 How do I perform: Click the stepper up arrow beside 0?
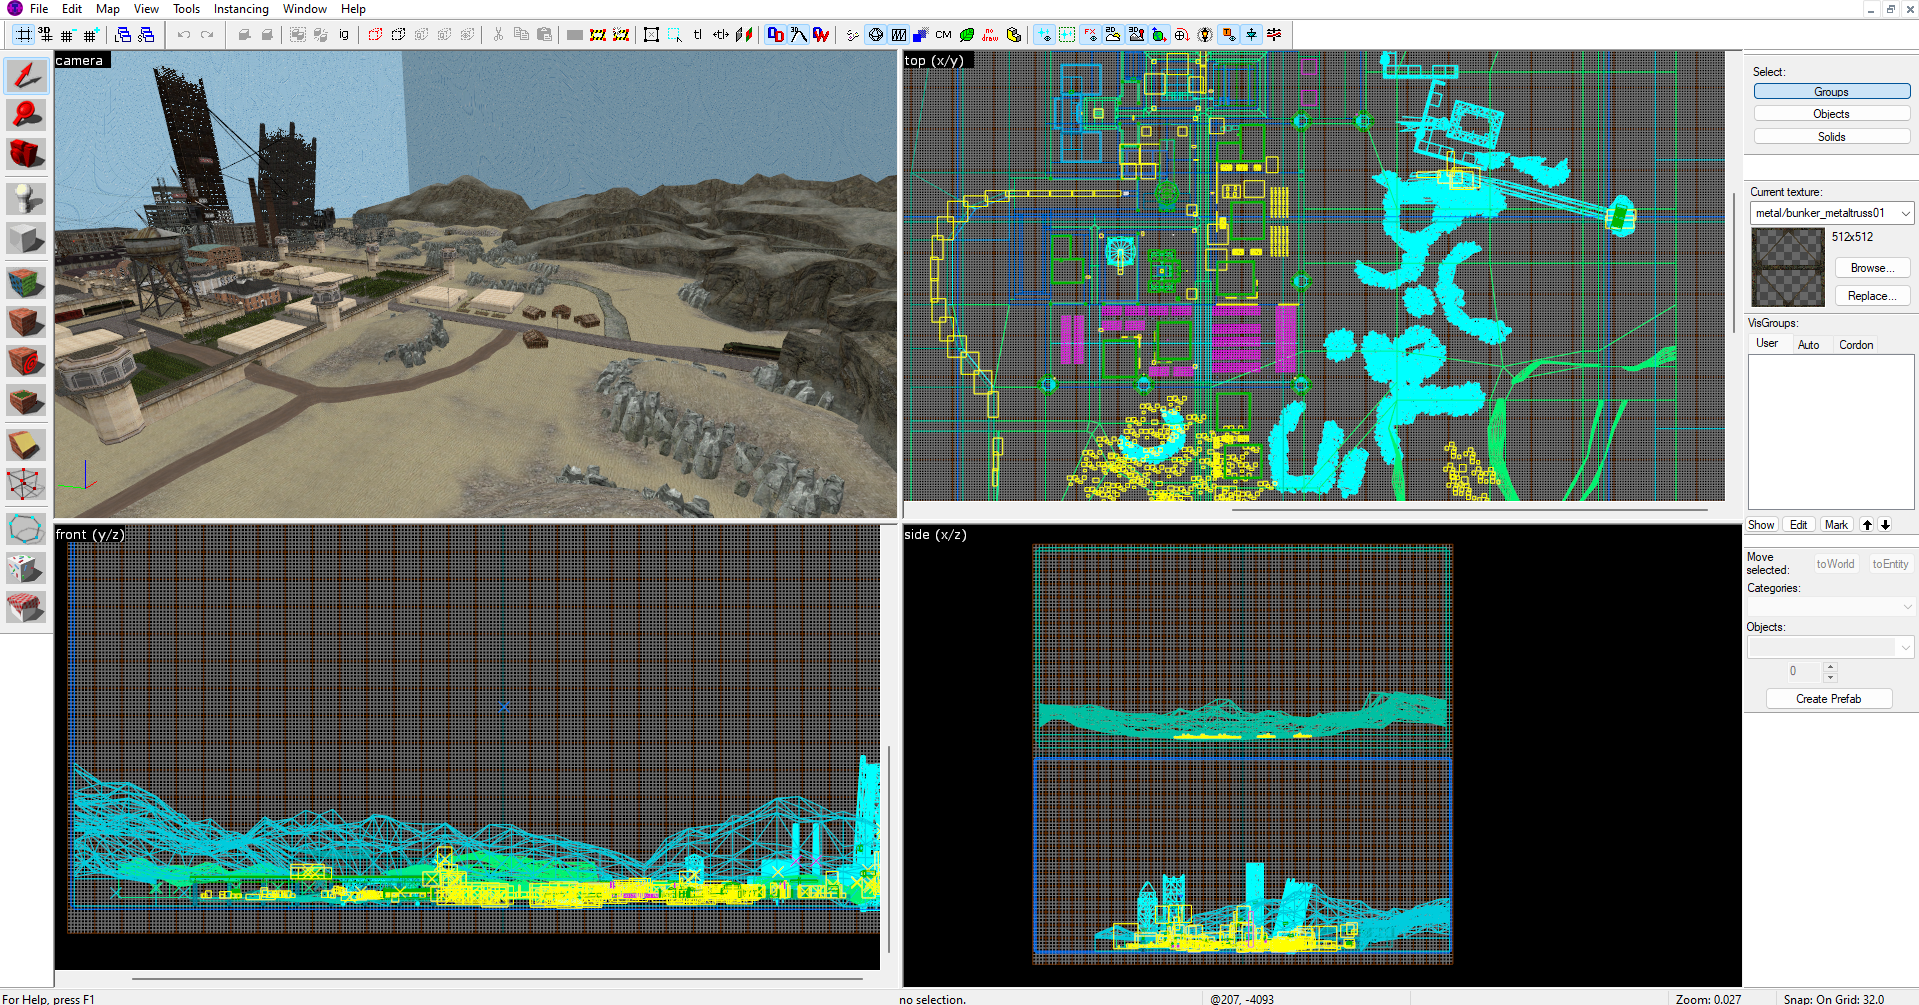point(1830,667)
